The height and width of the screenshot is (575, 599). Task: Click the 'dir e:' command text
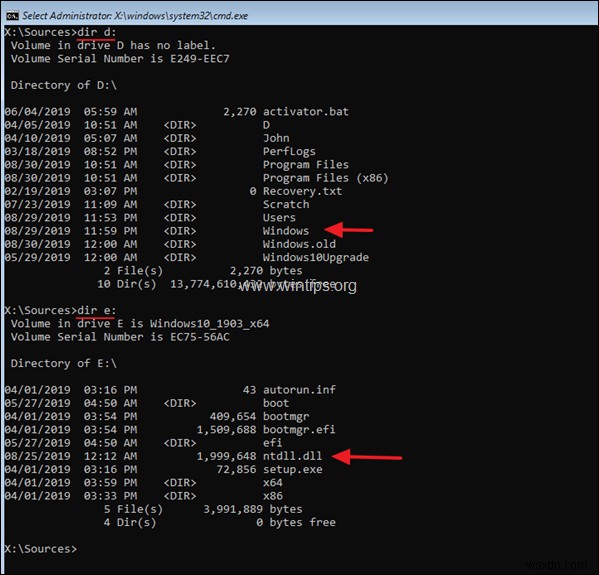coord(96,310)
